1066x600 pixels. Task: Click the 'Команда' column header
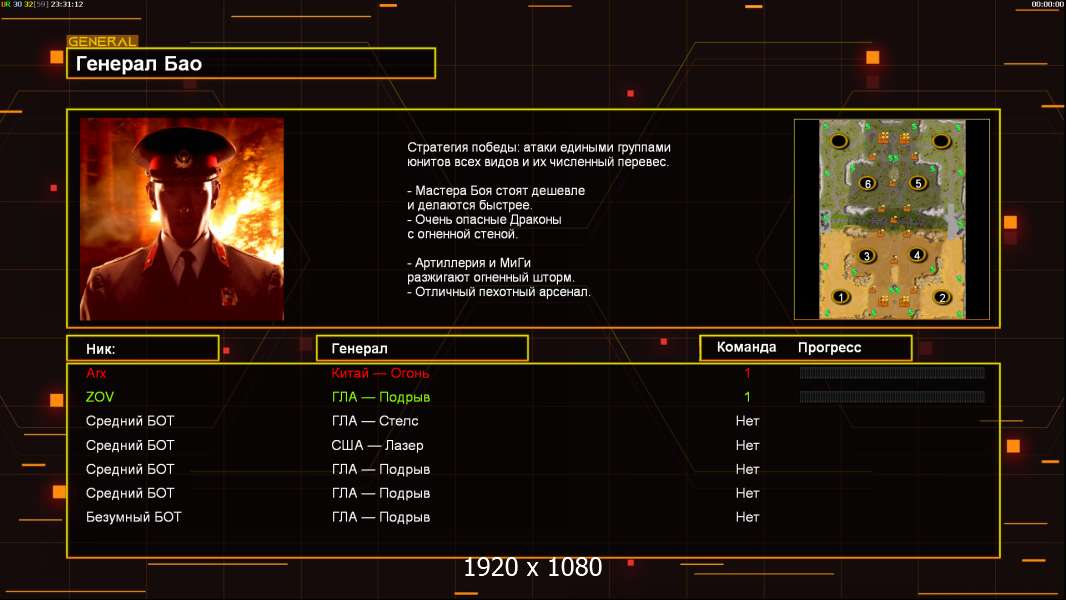coord(746,347)
